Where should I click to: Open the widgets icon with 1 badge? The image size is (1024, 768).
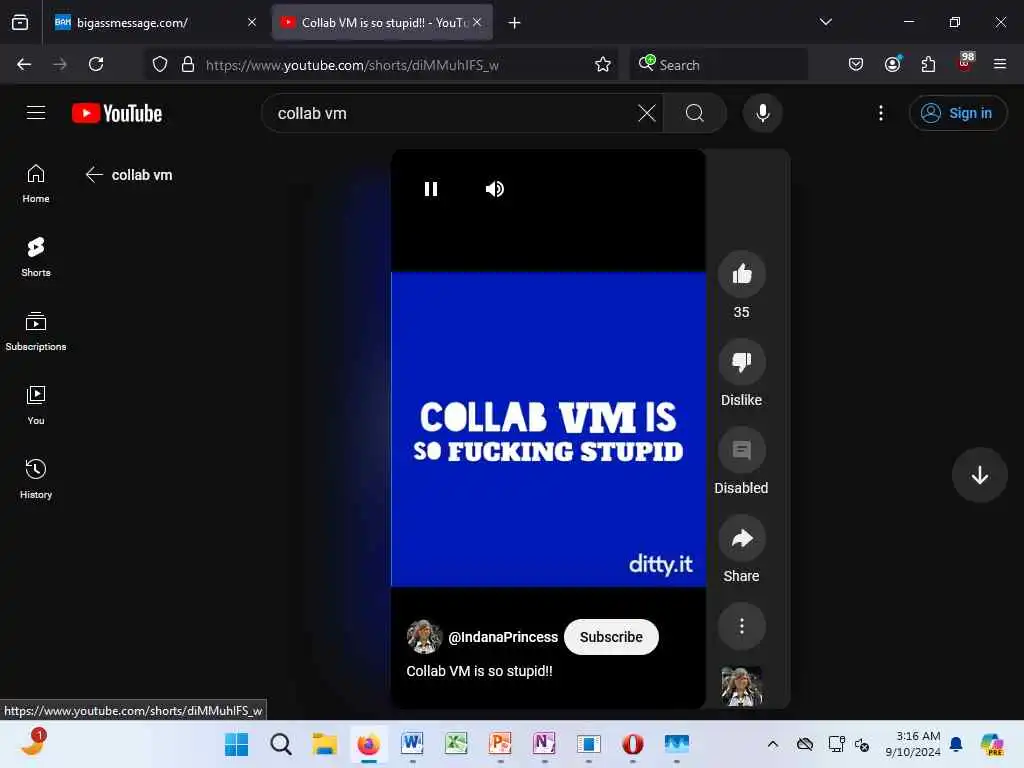[33, 743]
